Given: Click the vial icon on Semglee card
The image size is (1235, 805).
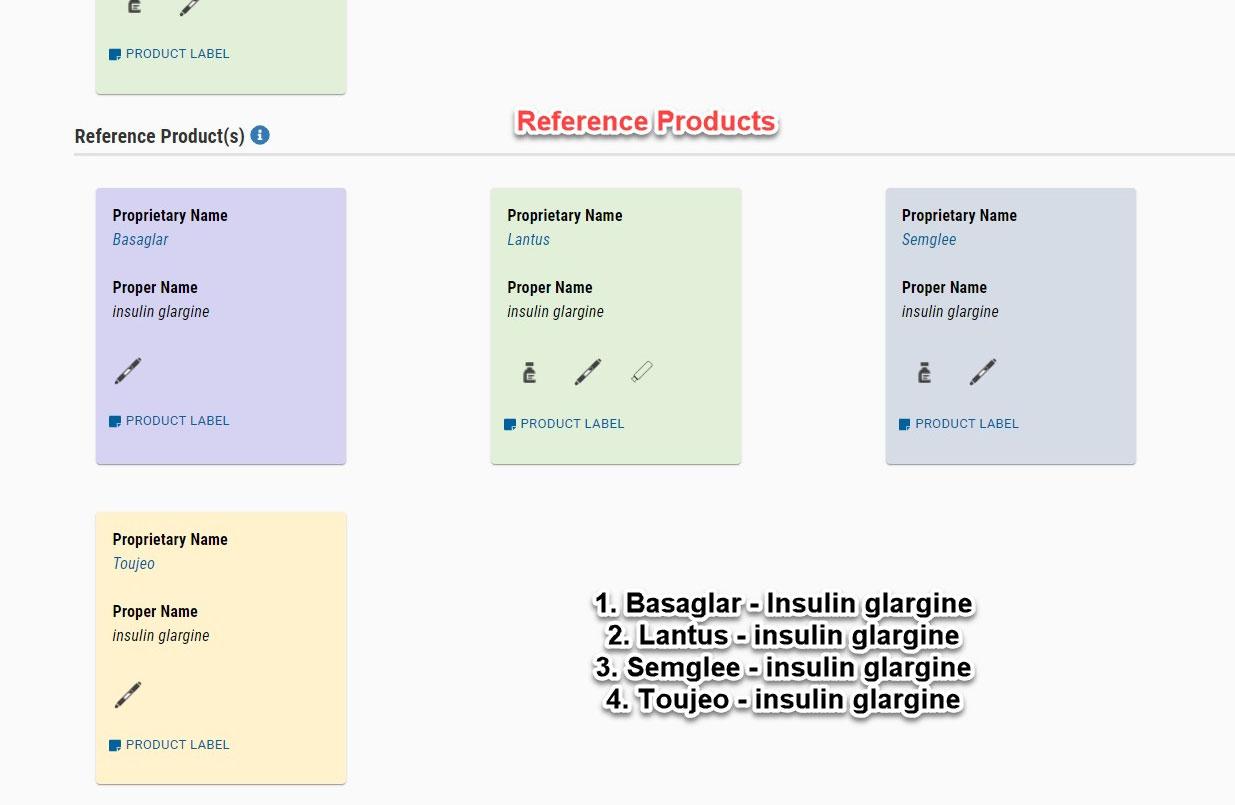Looking at the screenshot, I should 925,373.
